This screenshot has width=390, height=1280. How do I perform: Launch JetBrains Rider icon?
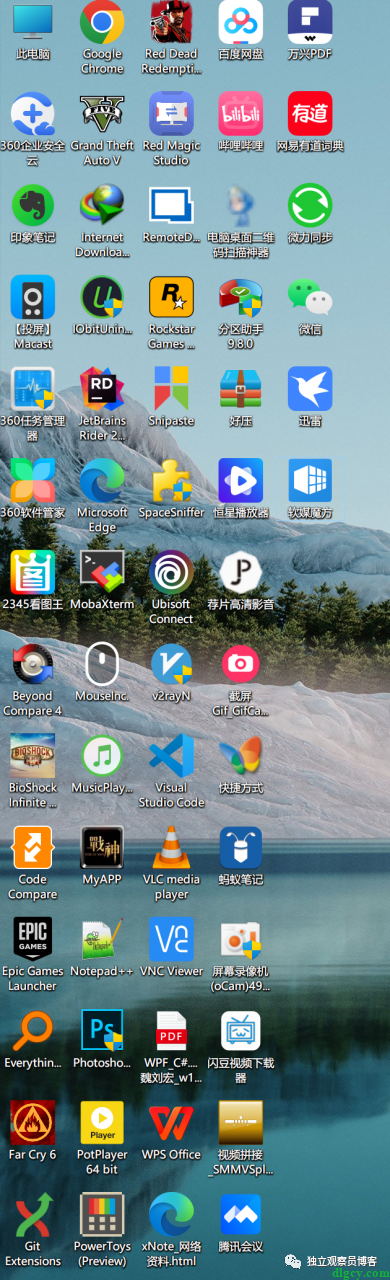(x=102, y=388)
